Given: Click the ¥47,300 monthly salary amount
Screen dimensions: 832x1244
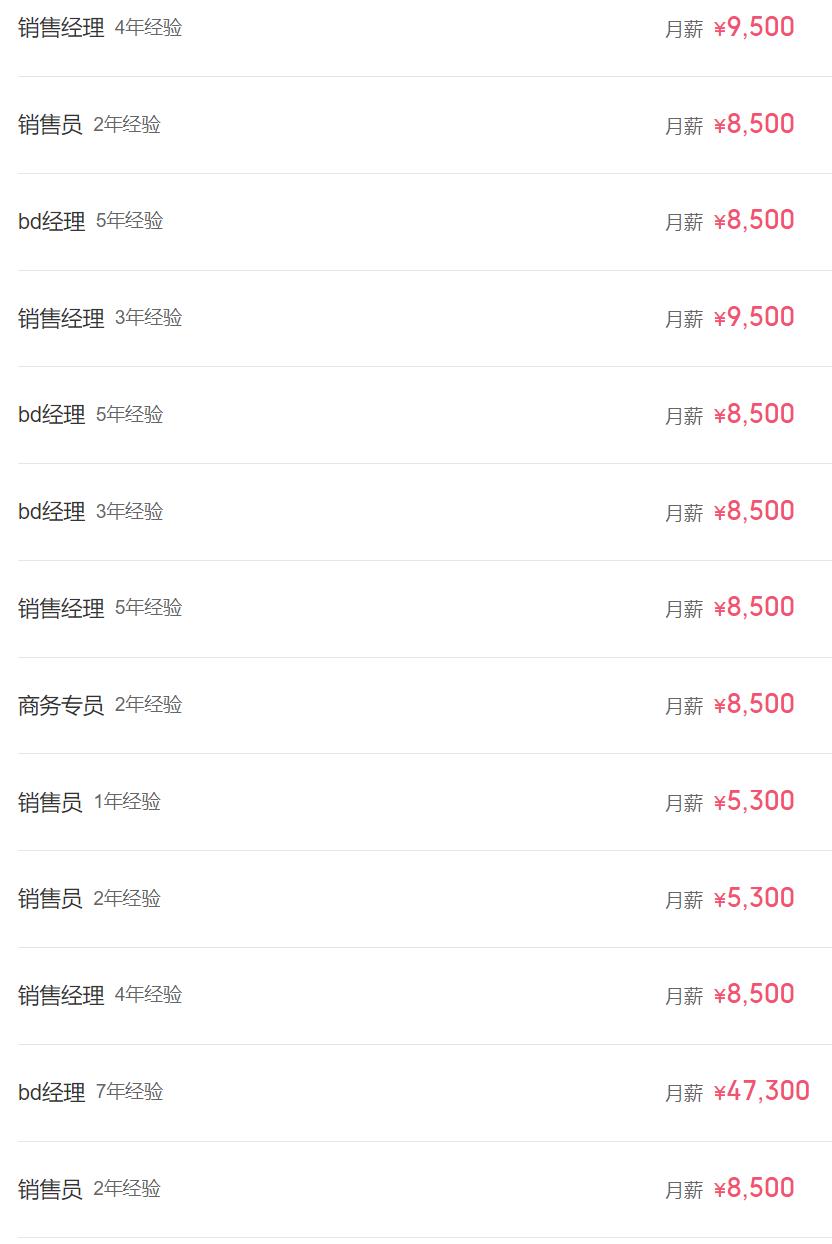Looking at the screenshot, I should pos(762,1092).
